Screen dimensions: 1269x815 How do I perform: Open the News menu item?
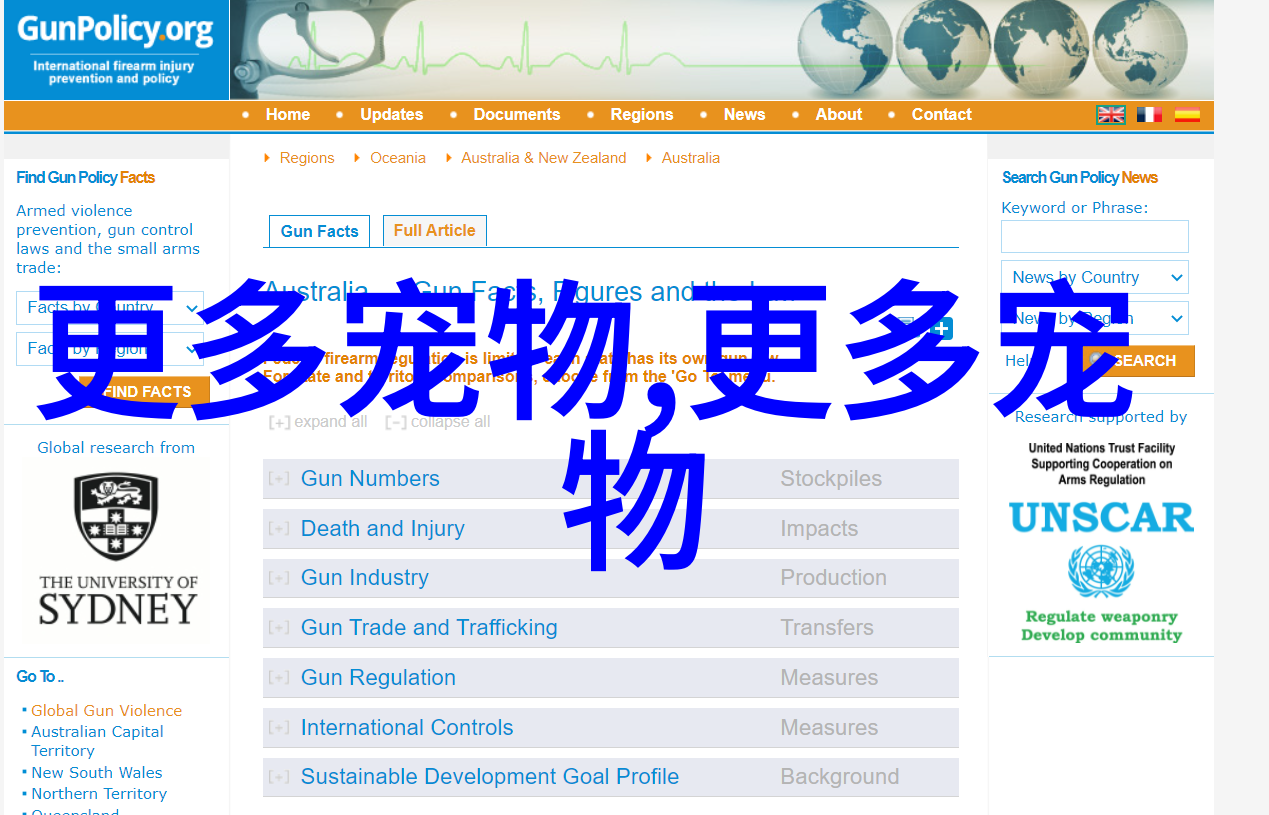pos(745,115)
